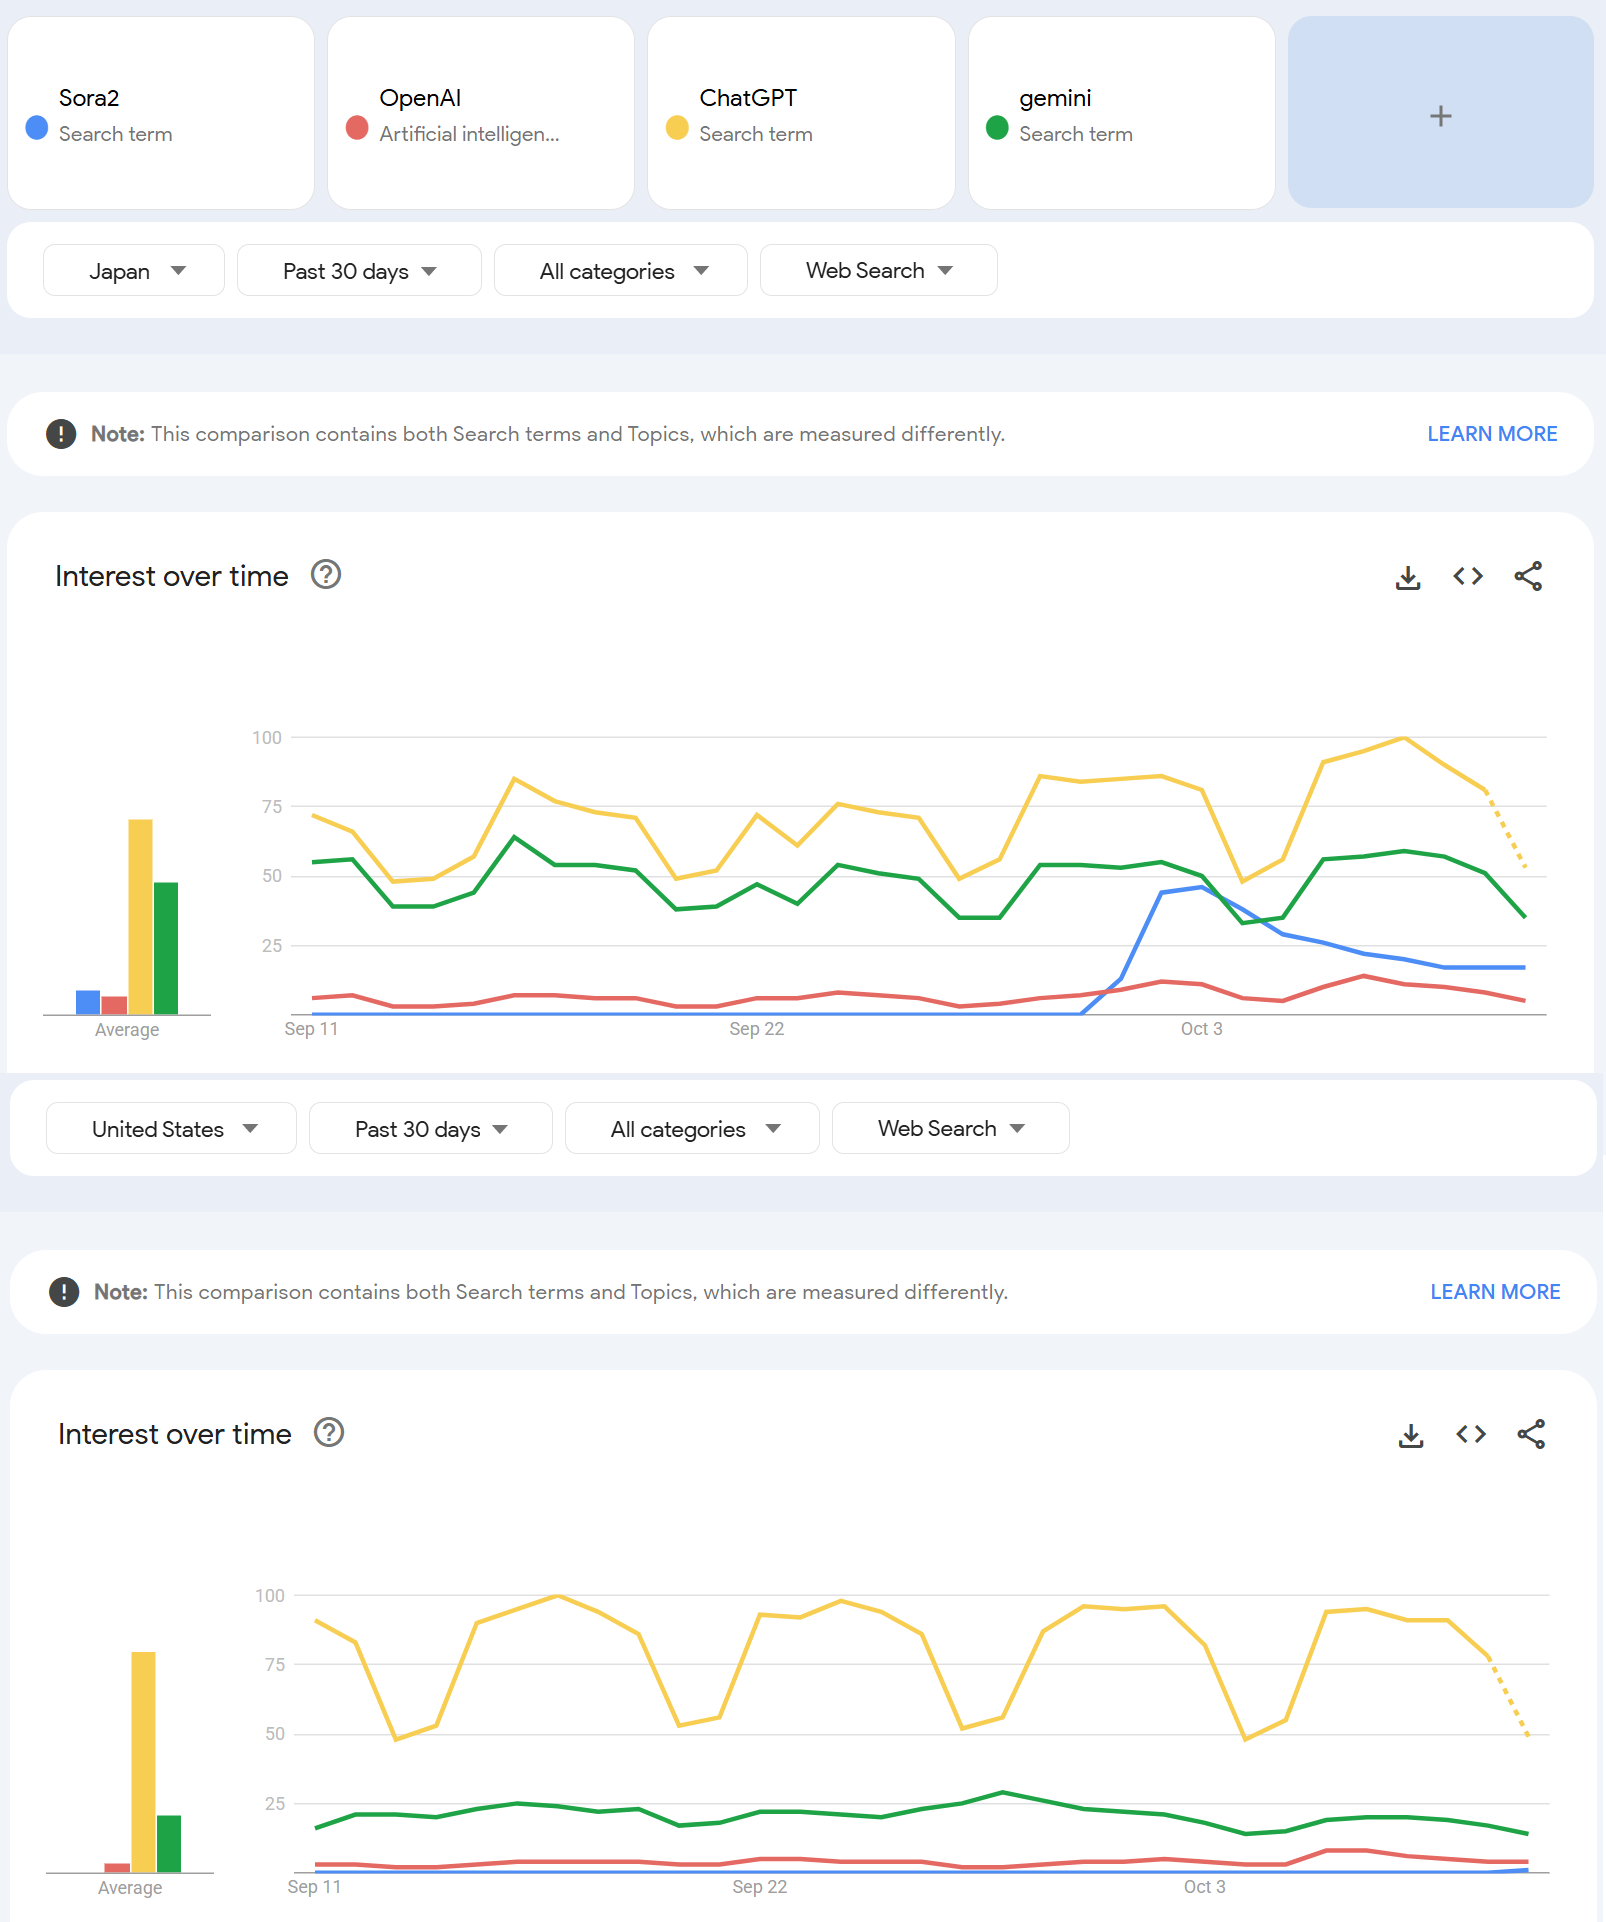Screen dimensions: 1606x1922
Task: Share the United States interest chart
Action: [1531, 1435]
